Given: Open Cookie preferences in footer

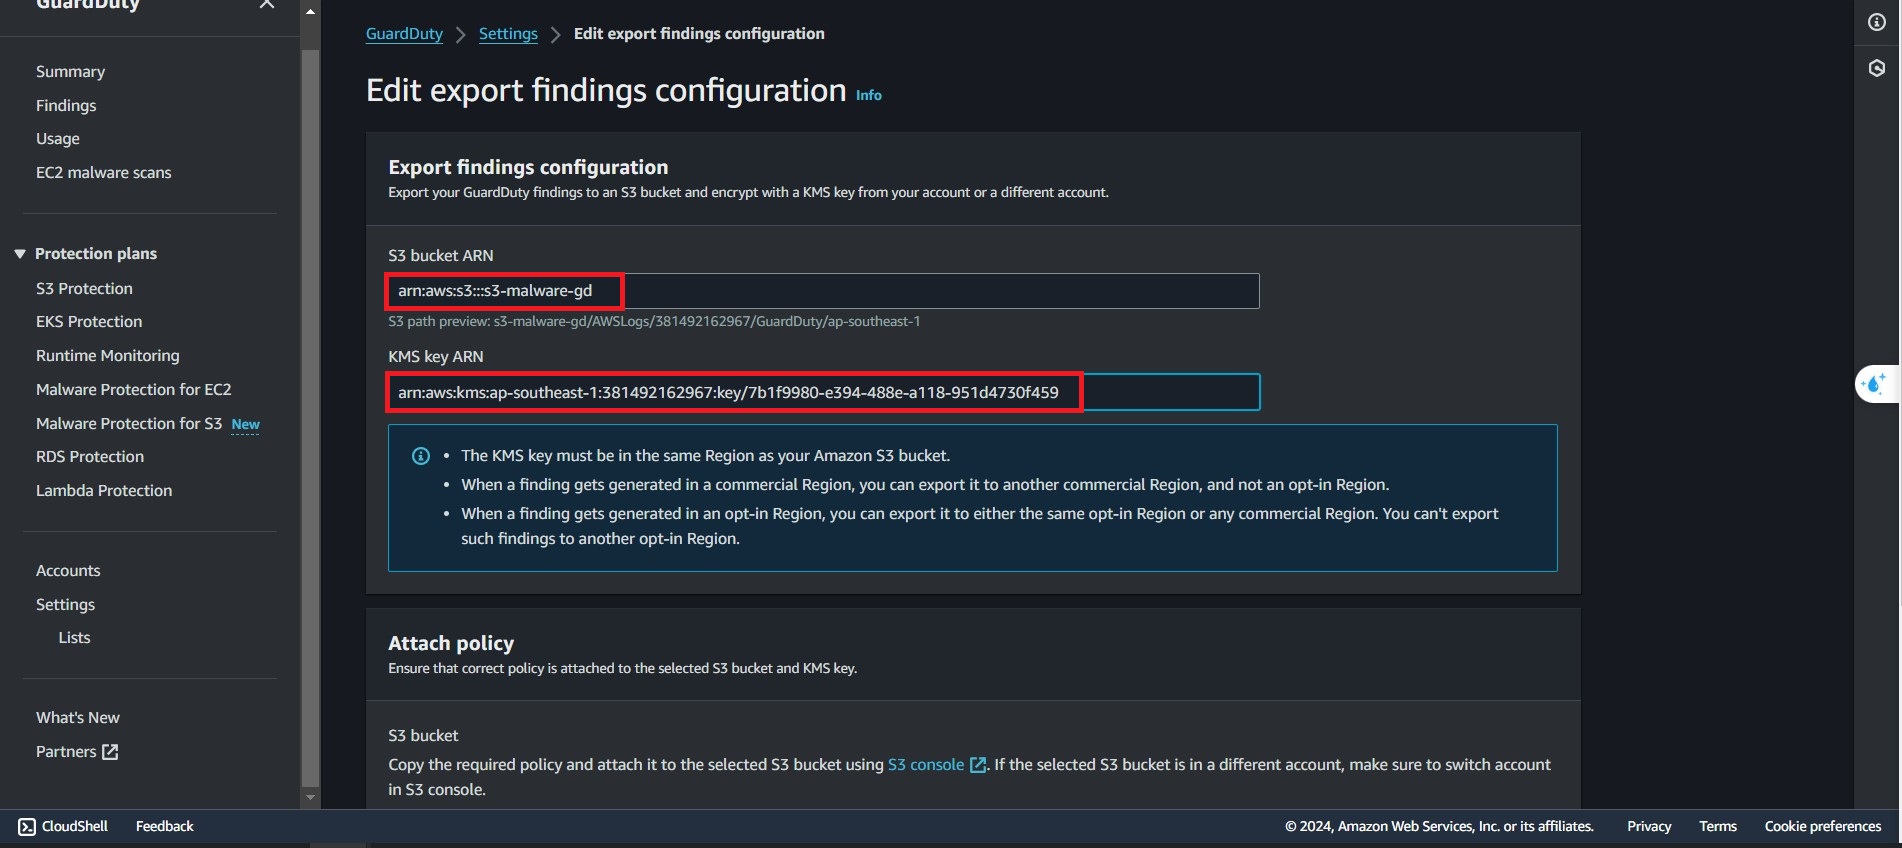Looking at the screenshot, I should click(x=1822, y=826).
